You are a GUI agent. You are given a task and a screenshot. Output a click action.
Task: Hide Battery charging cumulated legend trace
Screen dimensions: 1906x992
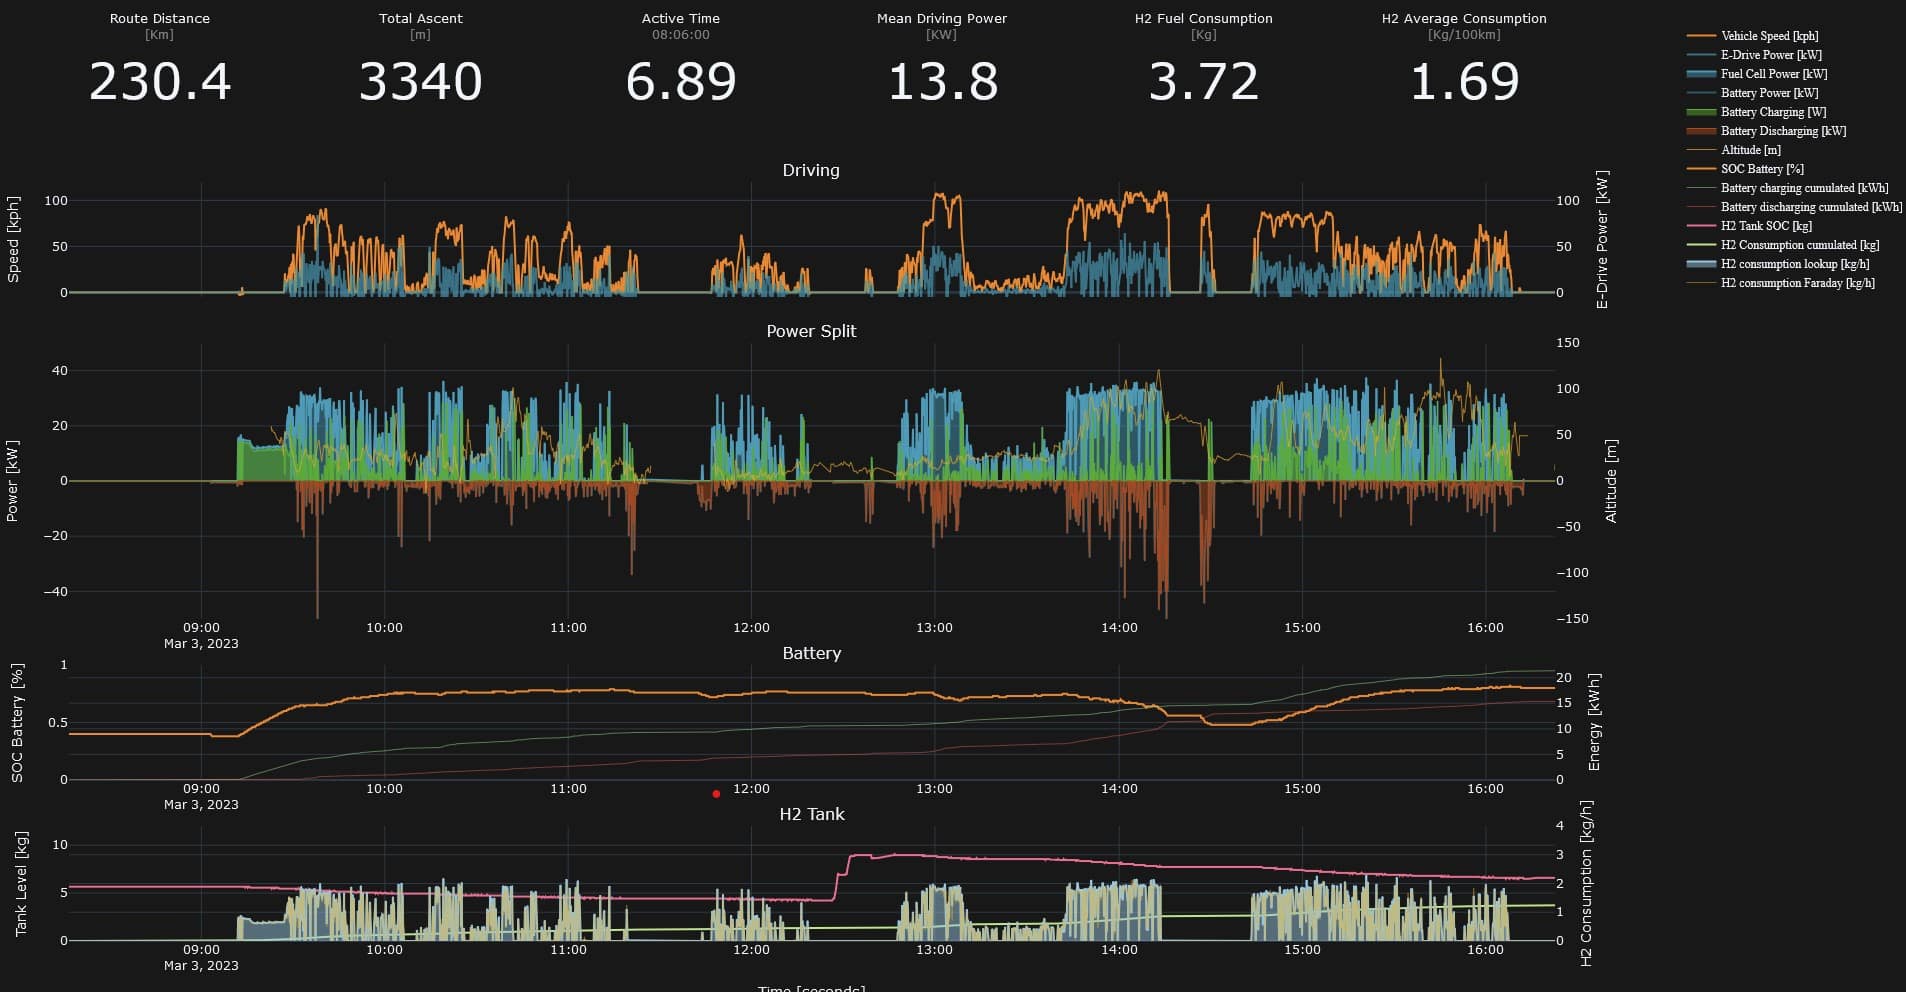(x=1803, y=188)
